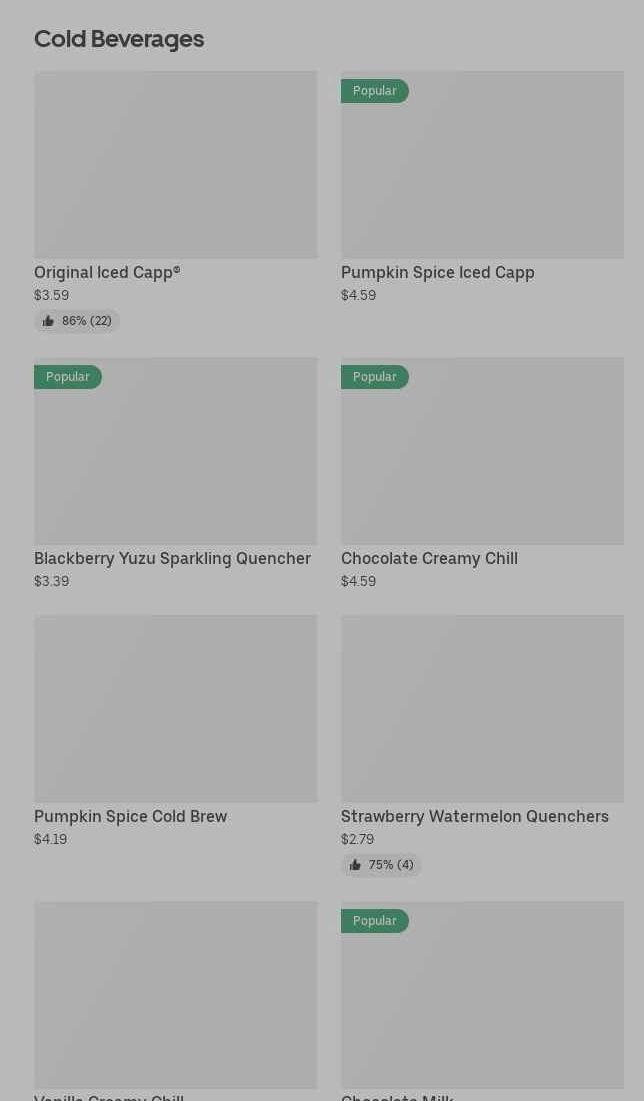Select Blackberry Yuzu Sparkling Quencher image
Image resolution: width=644 pixels, height=1101 pixels.
(176, 451)
